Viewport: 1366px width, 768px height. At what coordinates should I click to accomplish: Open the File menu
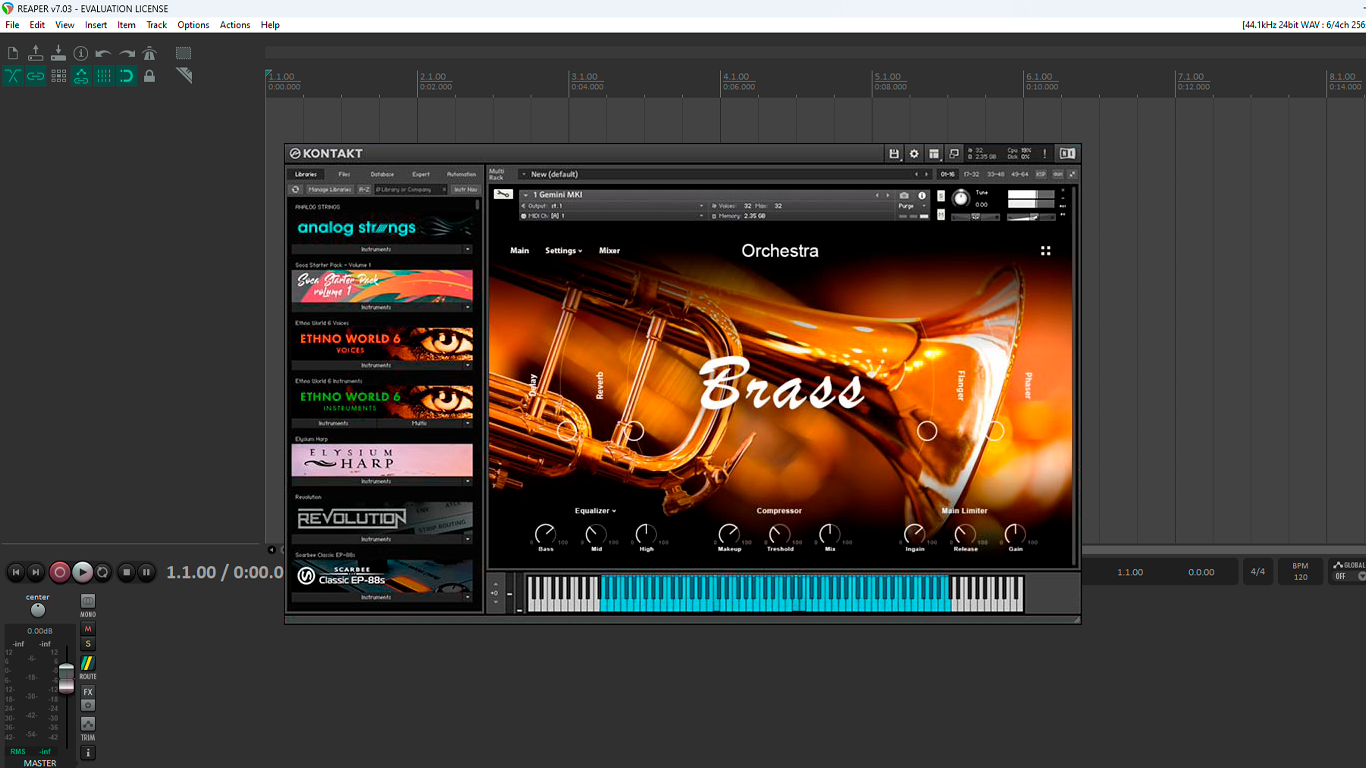(x=12, y=25)
